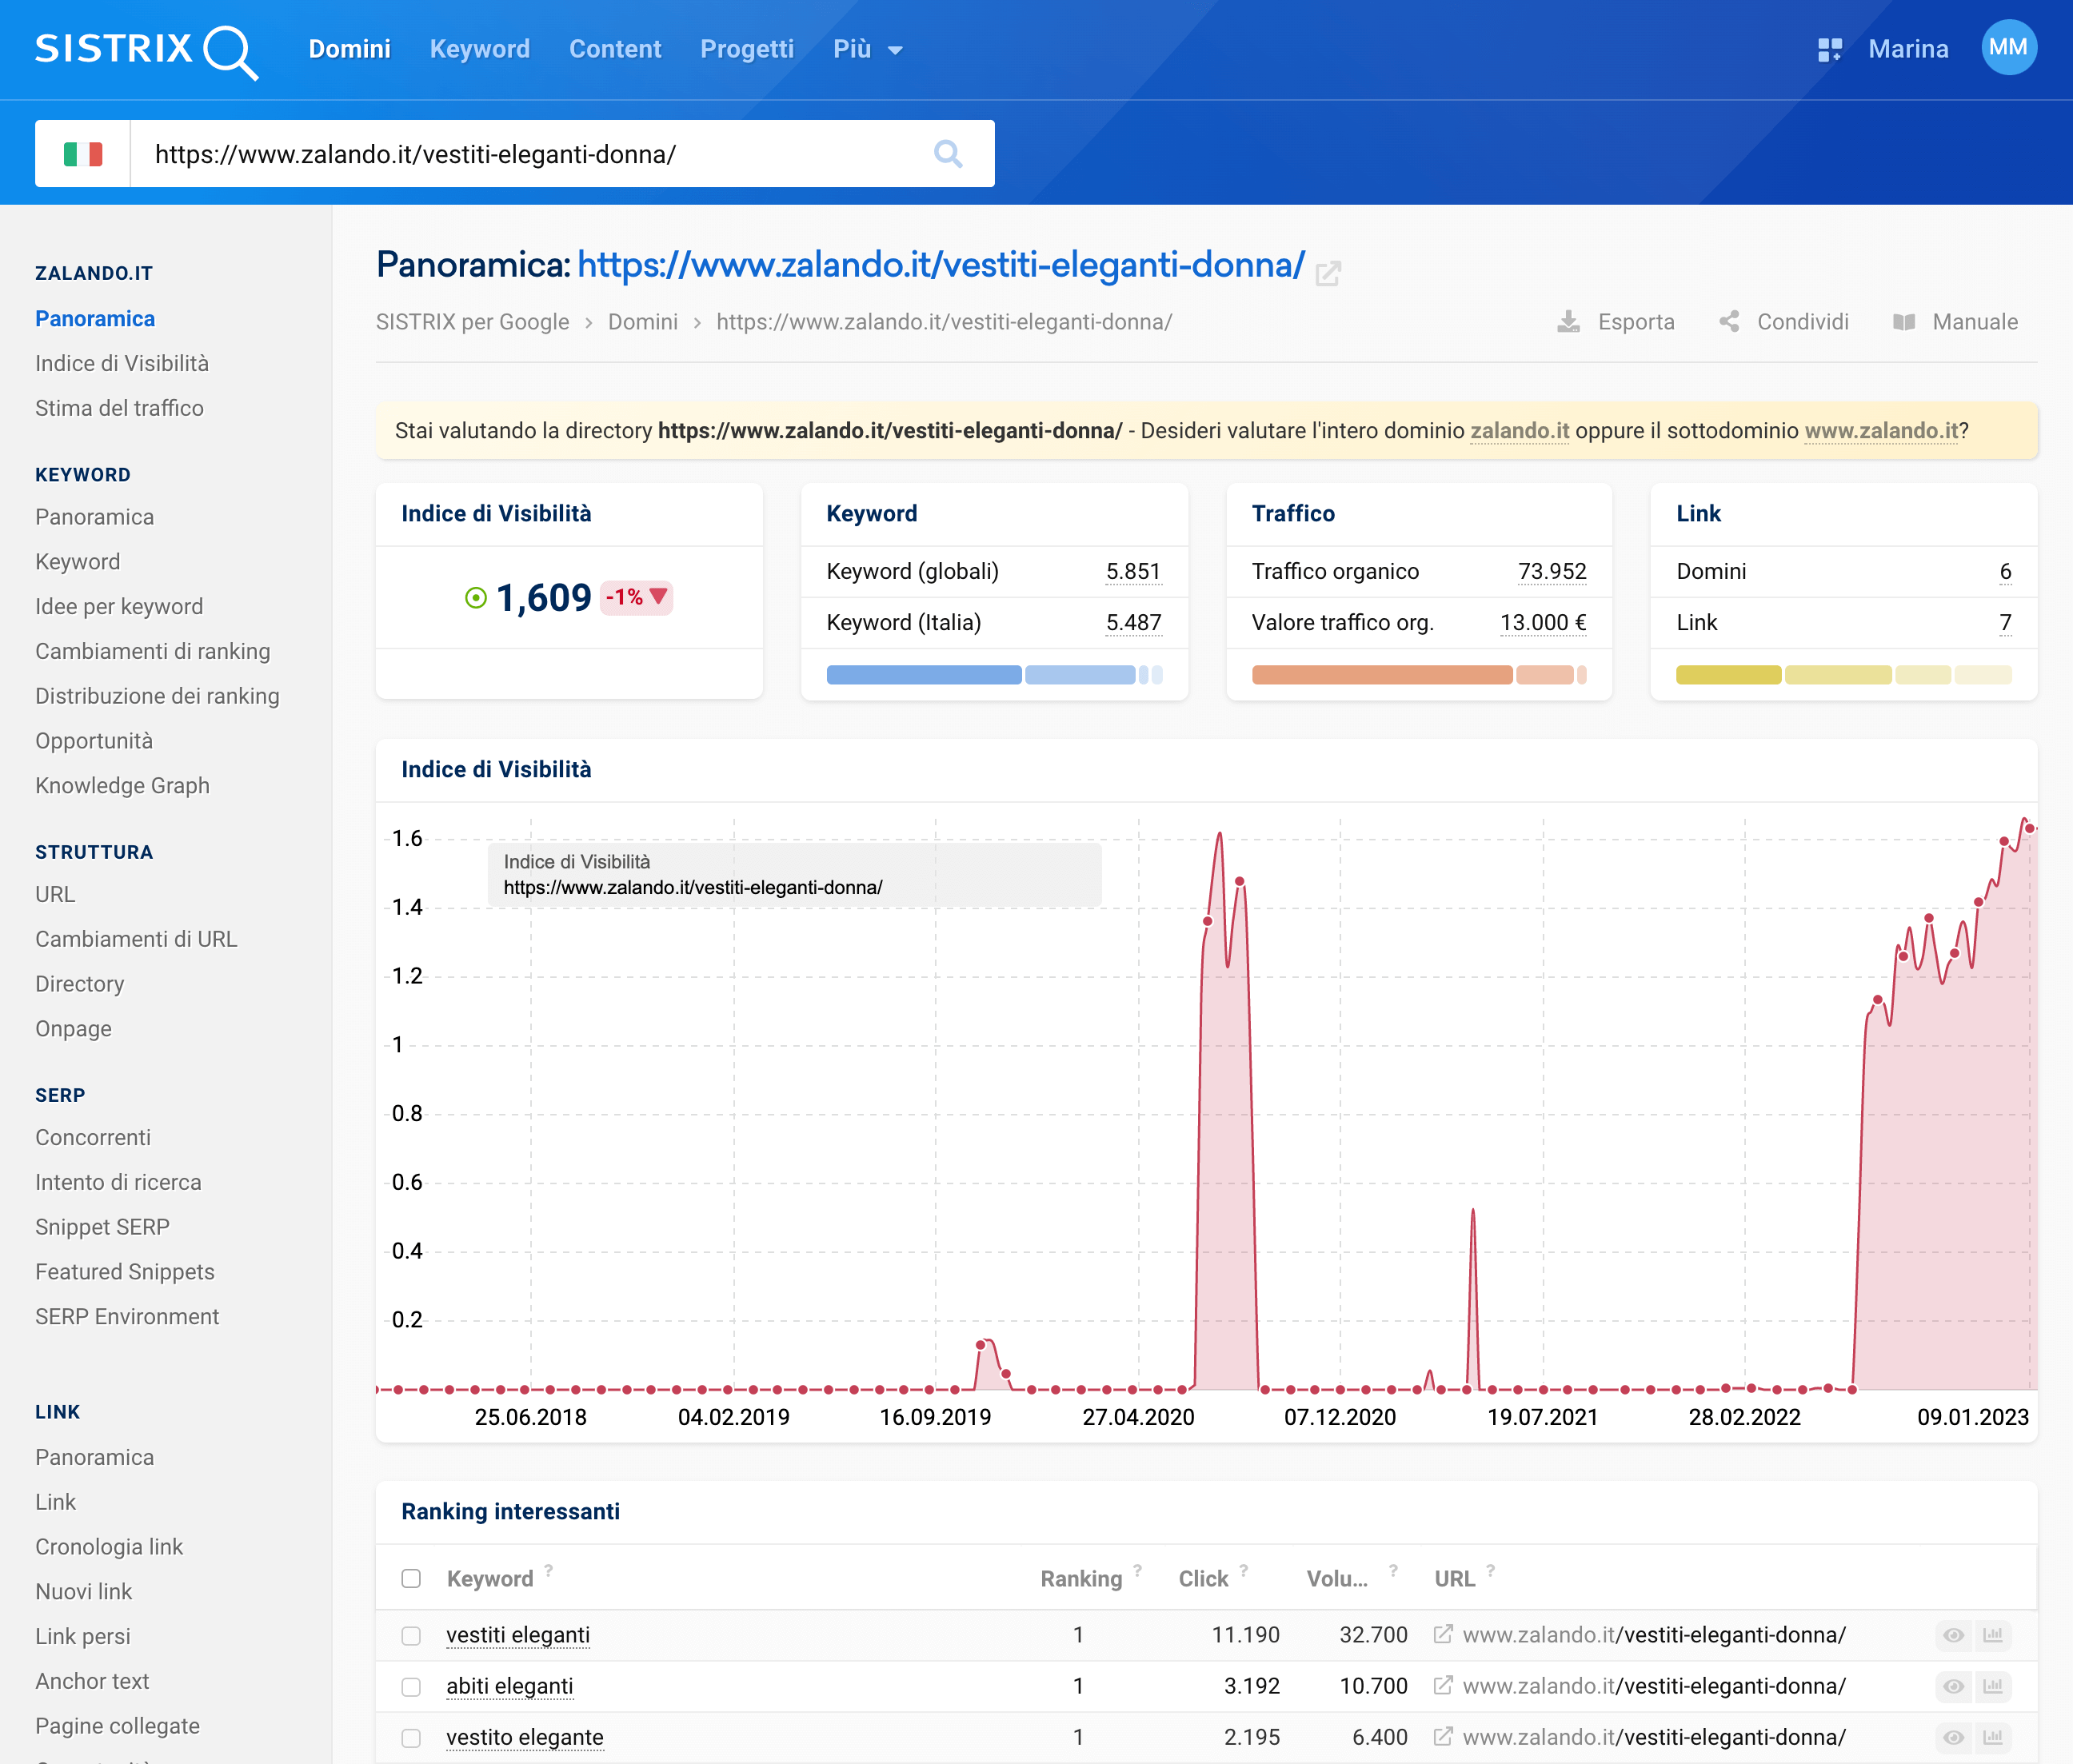Open the MM user avatar
2073x1764 pixels.
pos(2008,48)
